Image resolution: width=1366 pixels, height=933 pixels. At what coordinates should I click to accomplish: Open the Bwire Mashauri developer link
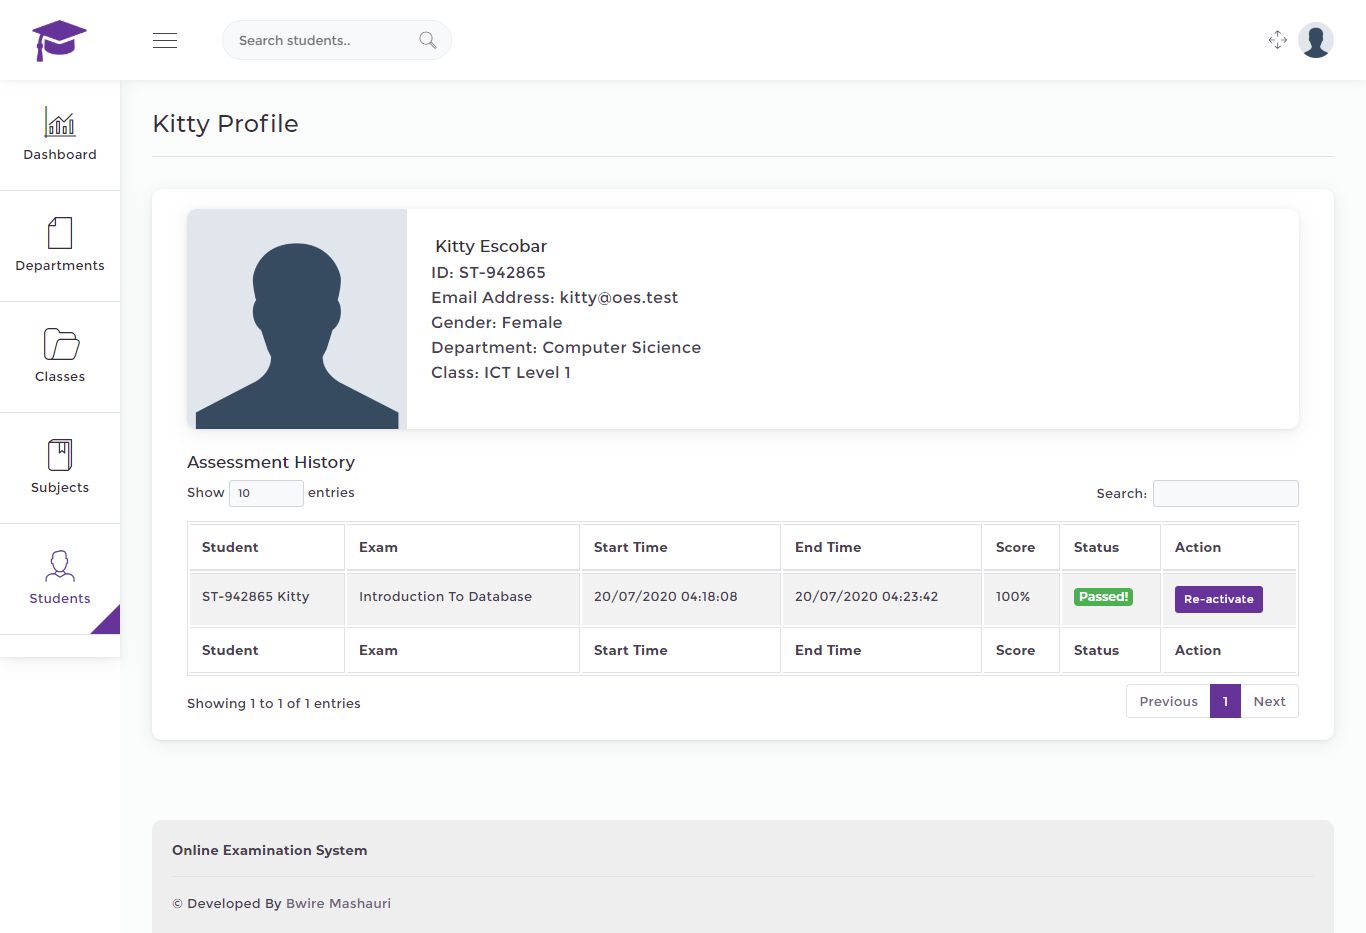[338, 903]
